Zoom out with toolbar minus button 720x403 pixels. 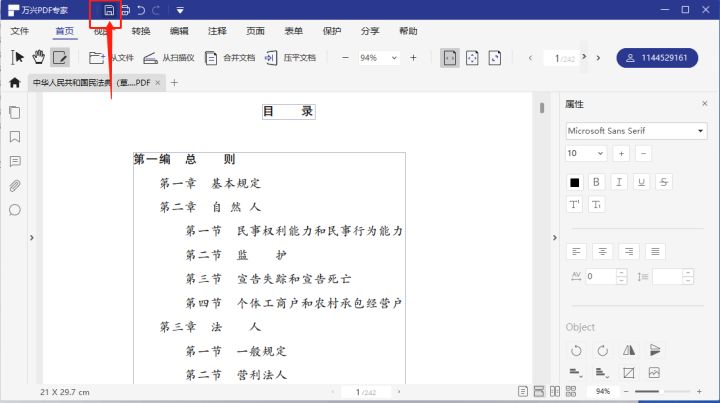(x=345, y=58)
